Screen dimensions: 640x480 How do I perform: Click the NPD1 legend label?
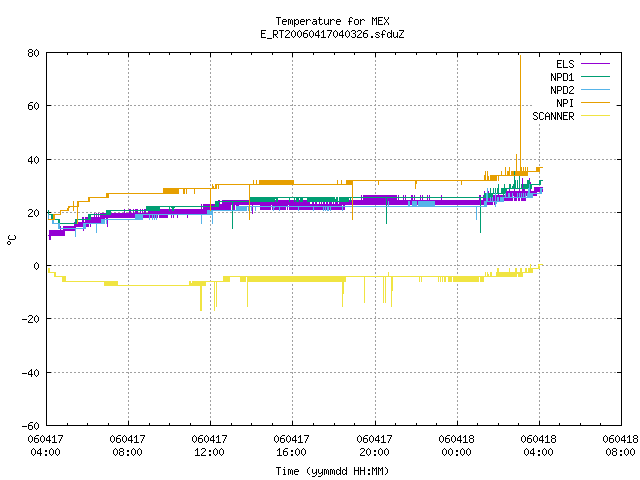pyautogui.click(x=562, y=77)
